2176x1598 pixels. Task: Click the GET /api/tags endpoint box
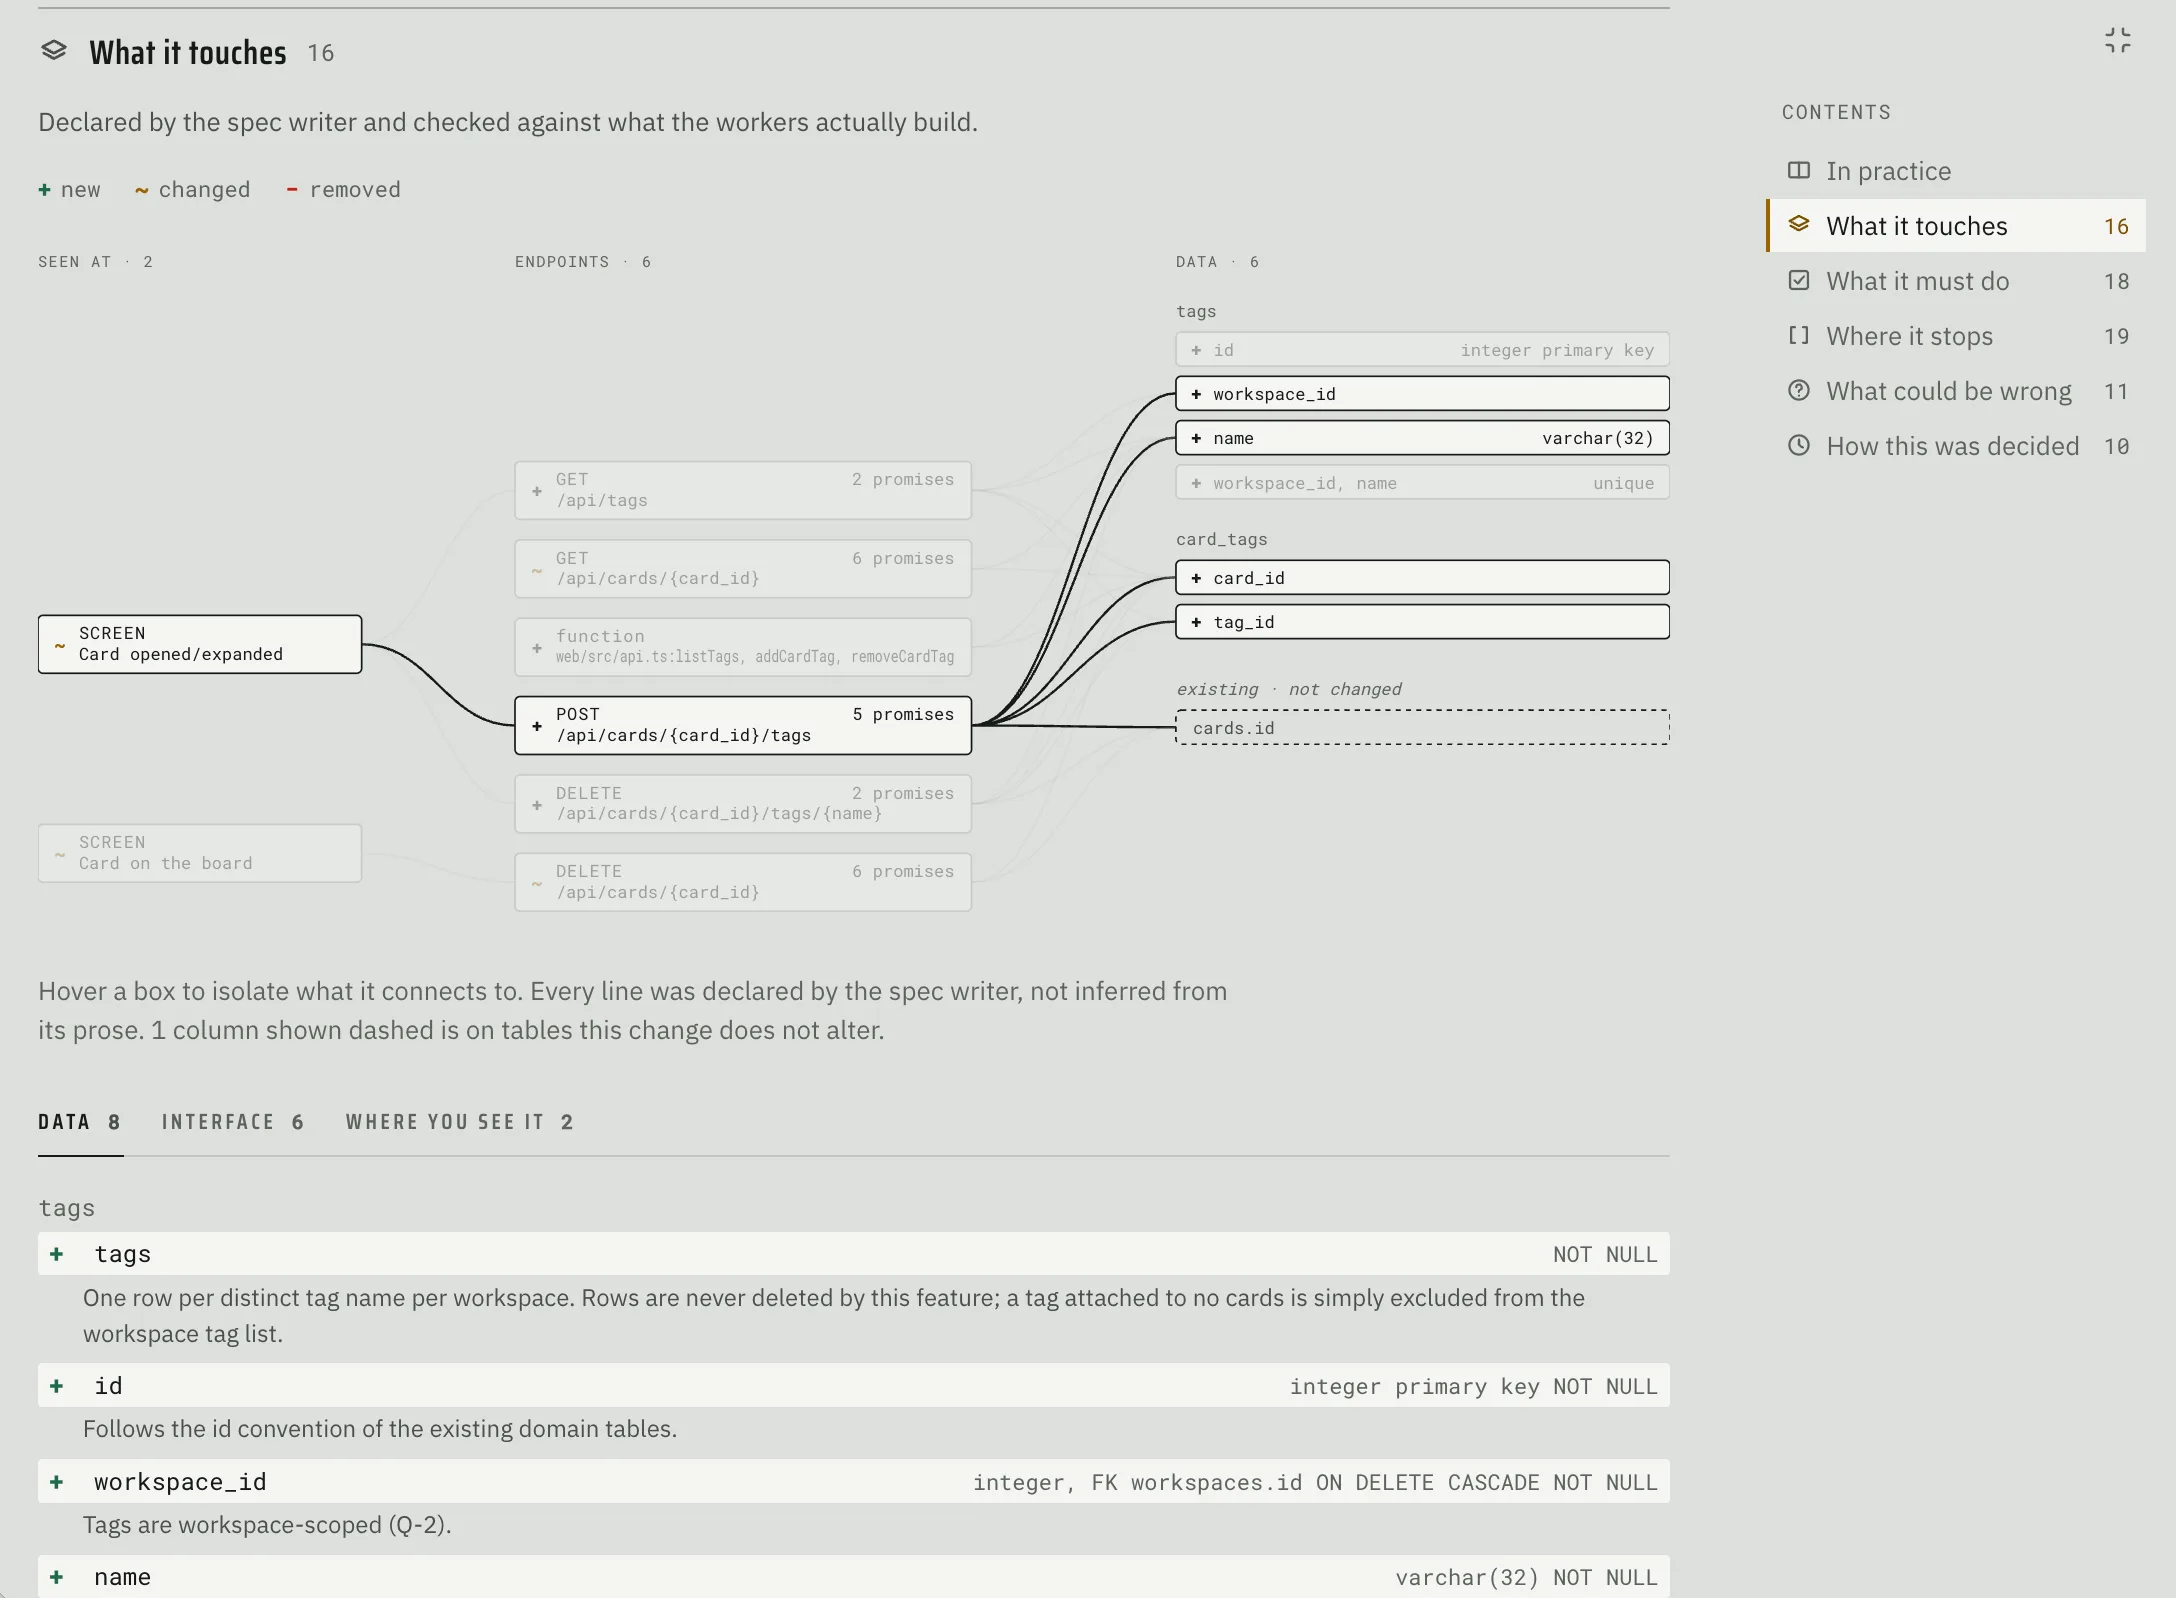point(743,490)
